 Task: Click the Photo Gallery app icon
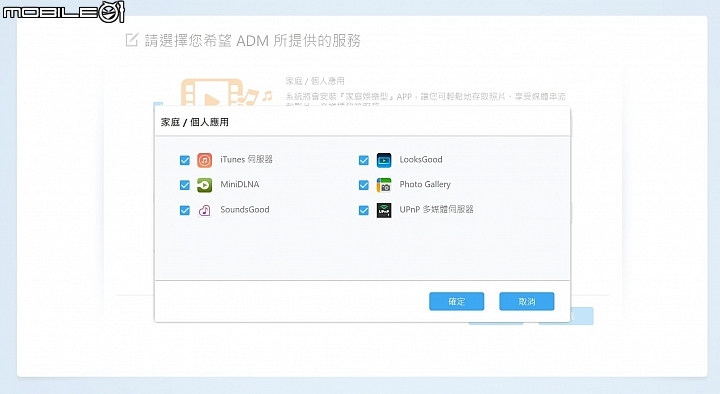pos(384,185)
